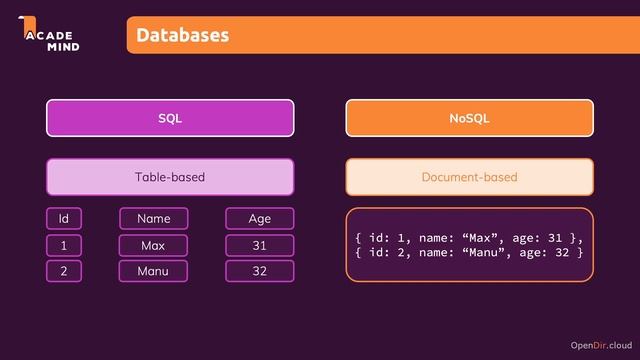Click the Academind logo
The height and width of the screenshot is (360, 640).
coord(49,34)
